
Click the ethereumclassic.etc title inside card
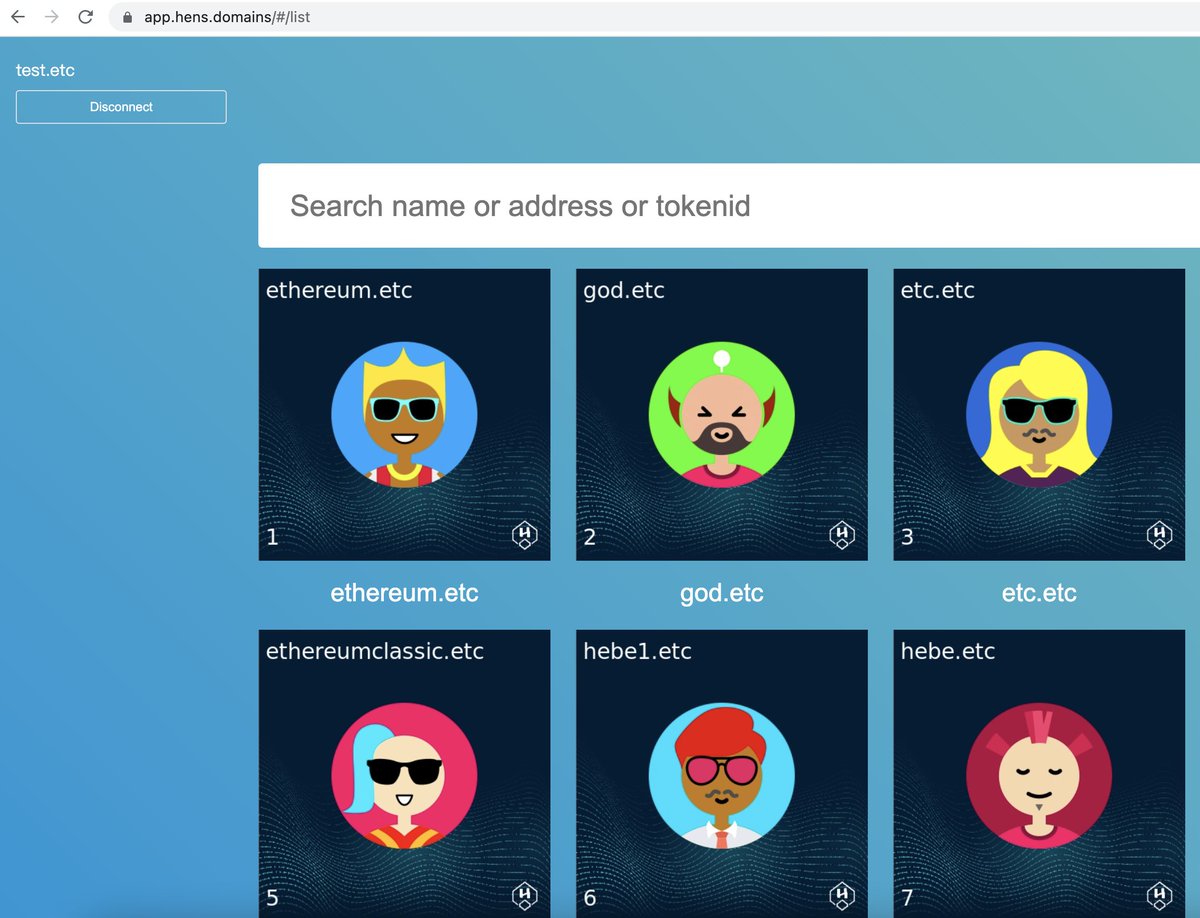coord(375,651)
